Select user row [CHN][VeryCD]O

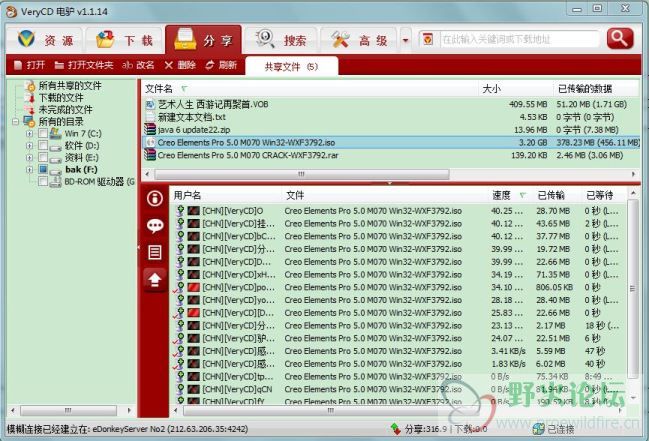399,211
